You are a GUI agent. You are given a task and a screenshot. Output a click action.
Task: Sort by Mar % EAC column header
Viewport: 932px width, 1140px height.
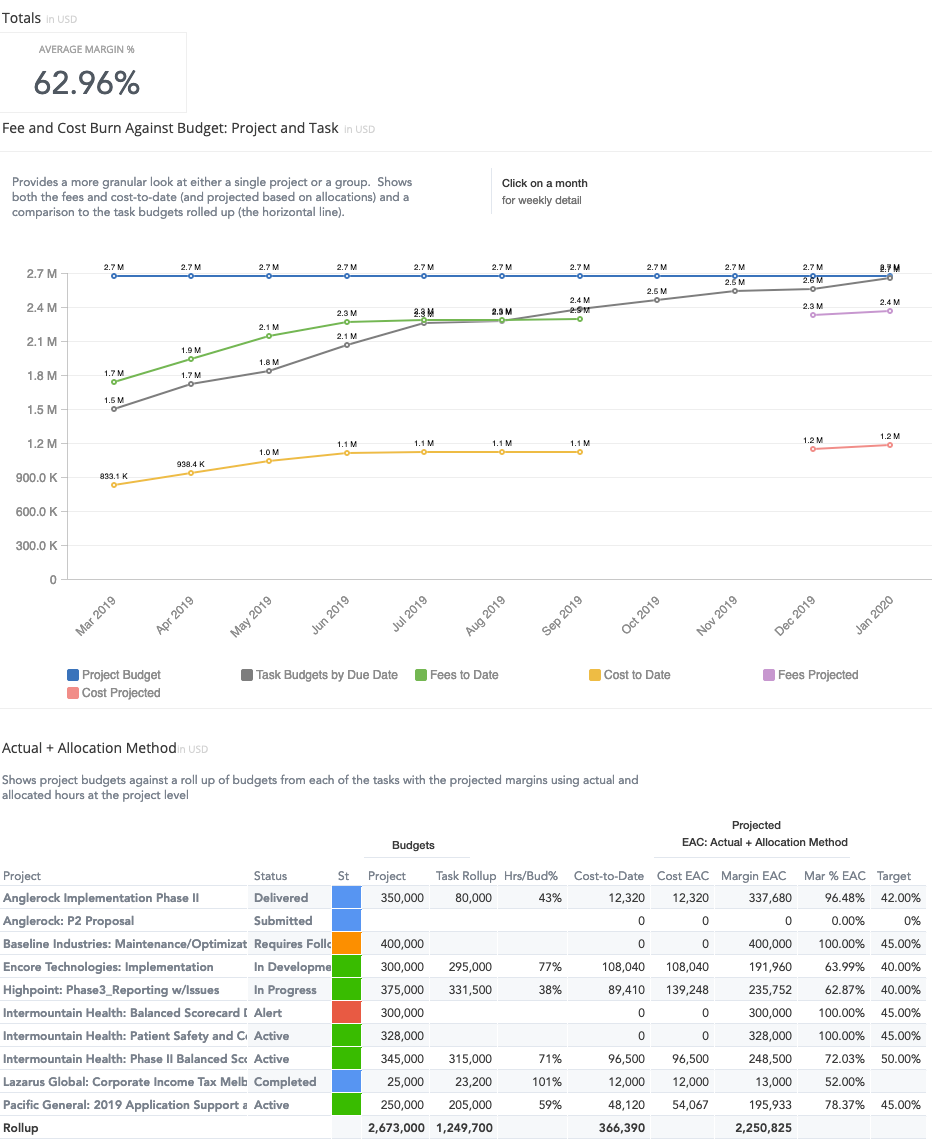(835, 876)
